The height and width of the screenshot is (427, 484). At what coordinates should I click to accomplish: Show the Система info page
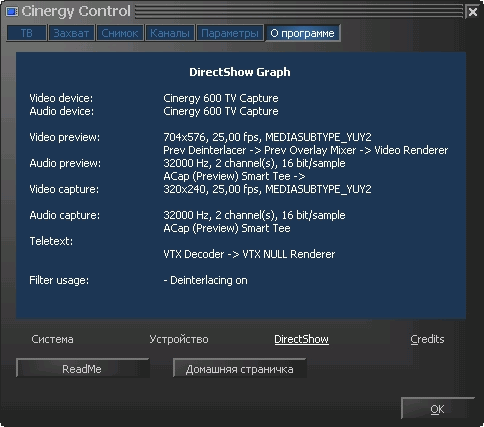pos(52,339)
